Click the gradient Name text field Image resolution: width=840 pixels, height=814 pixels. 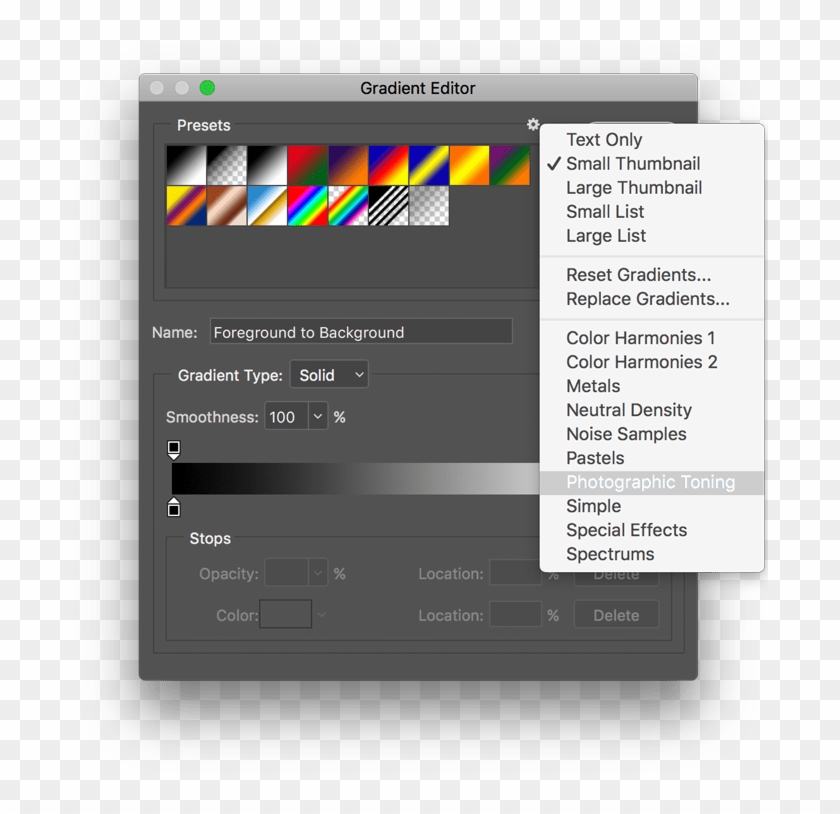click(361, 332)
